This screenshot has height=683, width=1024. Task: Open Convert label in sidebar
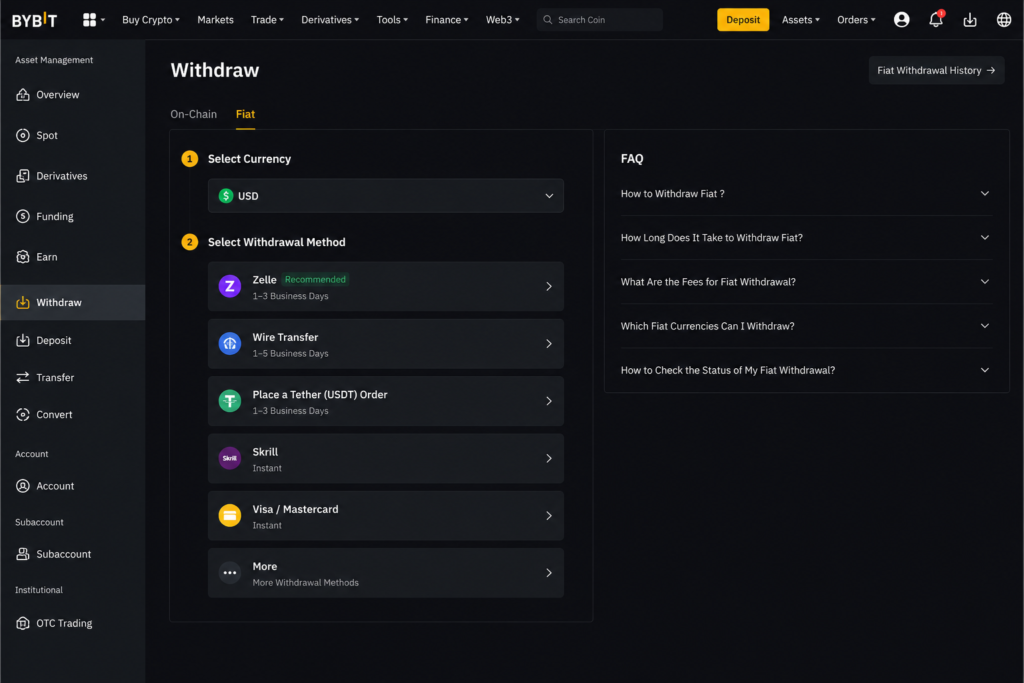click(x=54, y=415)
